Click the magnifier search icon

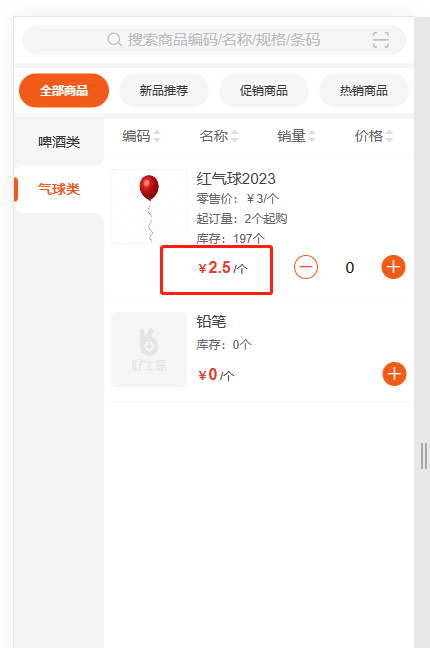coord(114,40)
